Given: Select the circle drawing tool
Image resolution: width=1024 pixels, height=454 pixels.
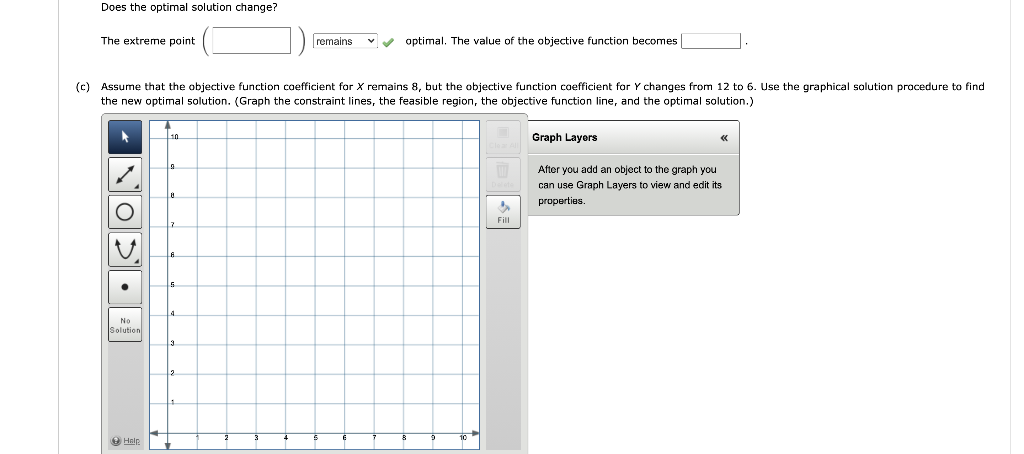Looking at the screenshot, I should click(125, 212).
